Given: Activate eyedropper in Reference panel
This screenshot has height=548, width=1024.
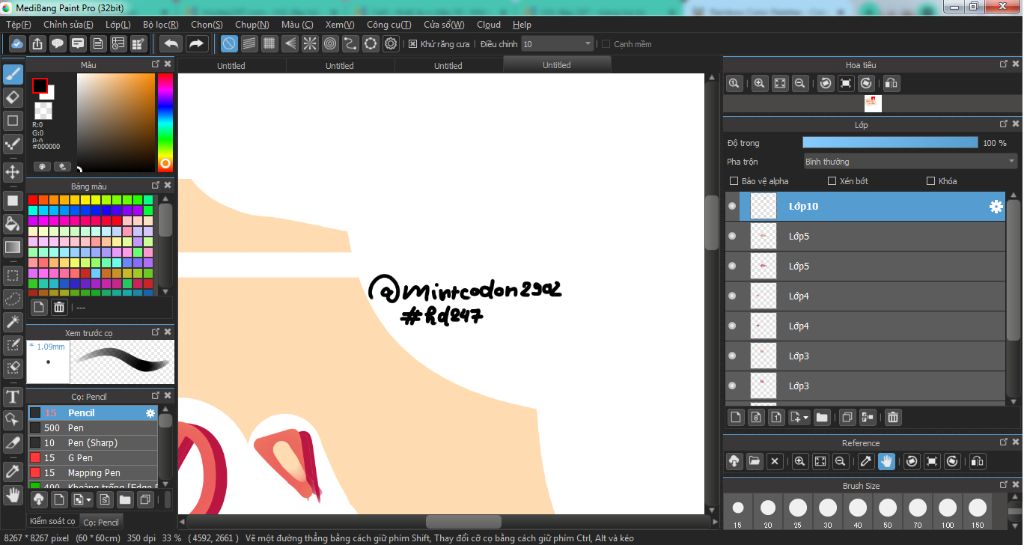Looking at the screenshot, I should pyautogui.click(x=865, y=461).
